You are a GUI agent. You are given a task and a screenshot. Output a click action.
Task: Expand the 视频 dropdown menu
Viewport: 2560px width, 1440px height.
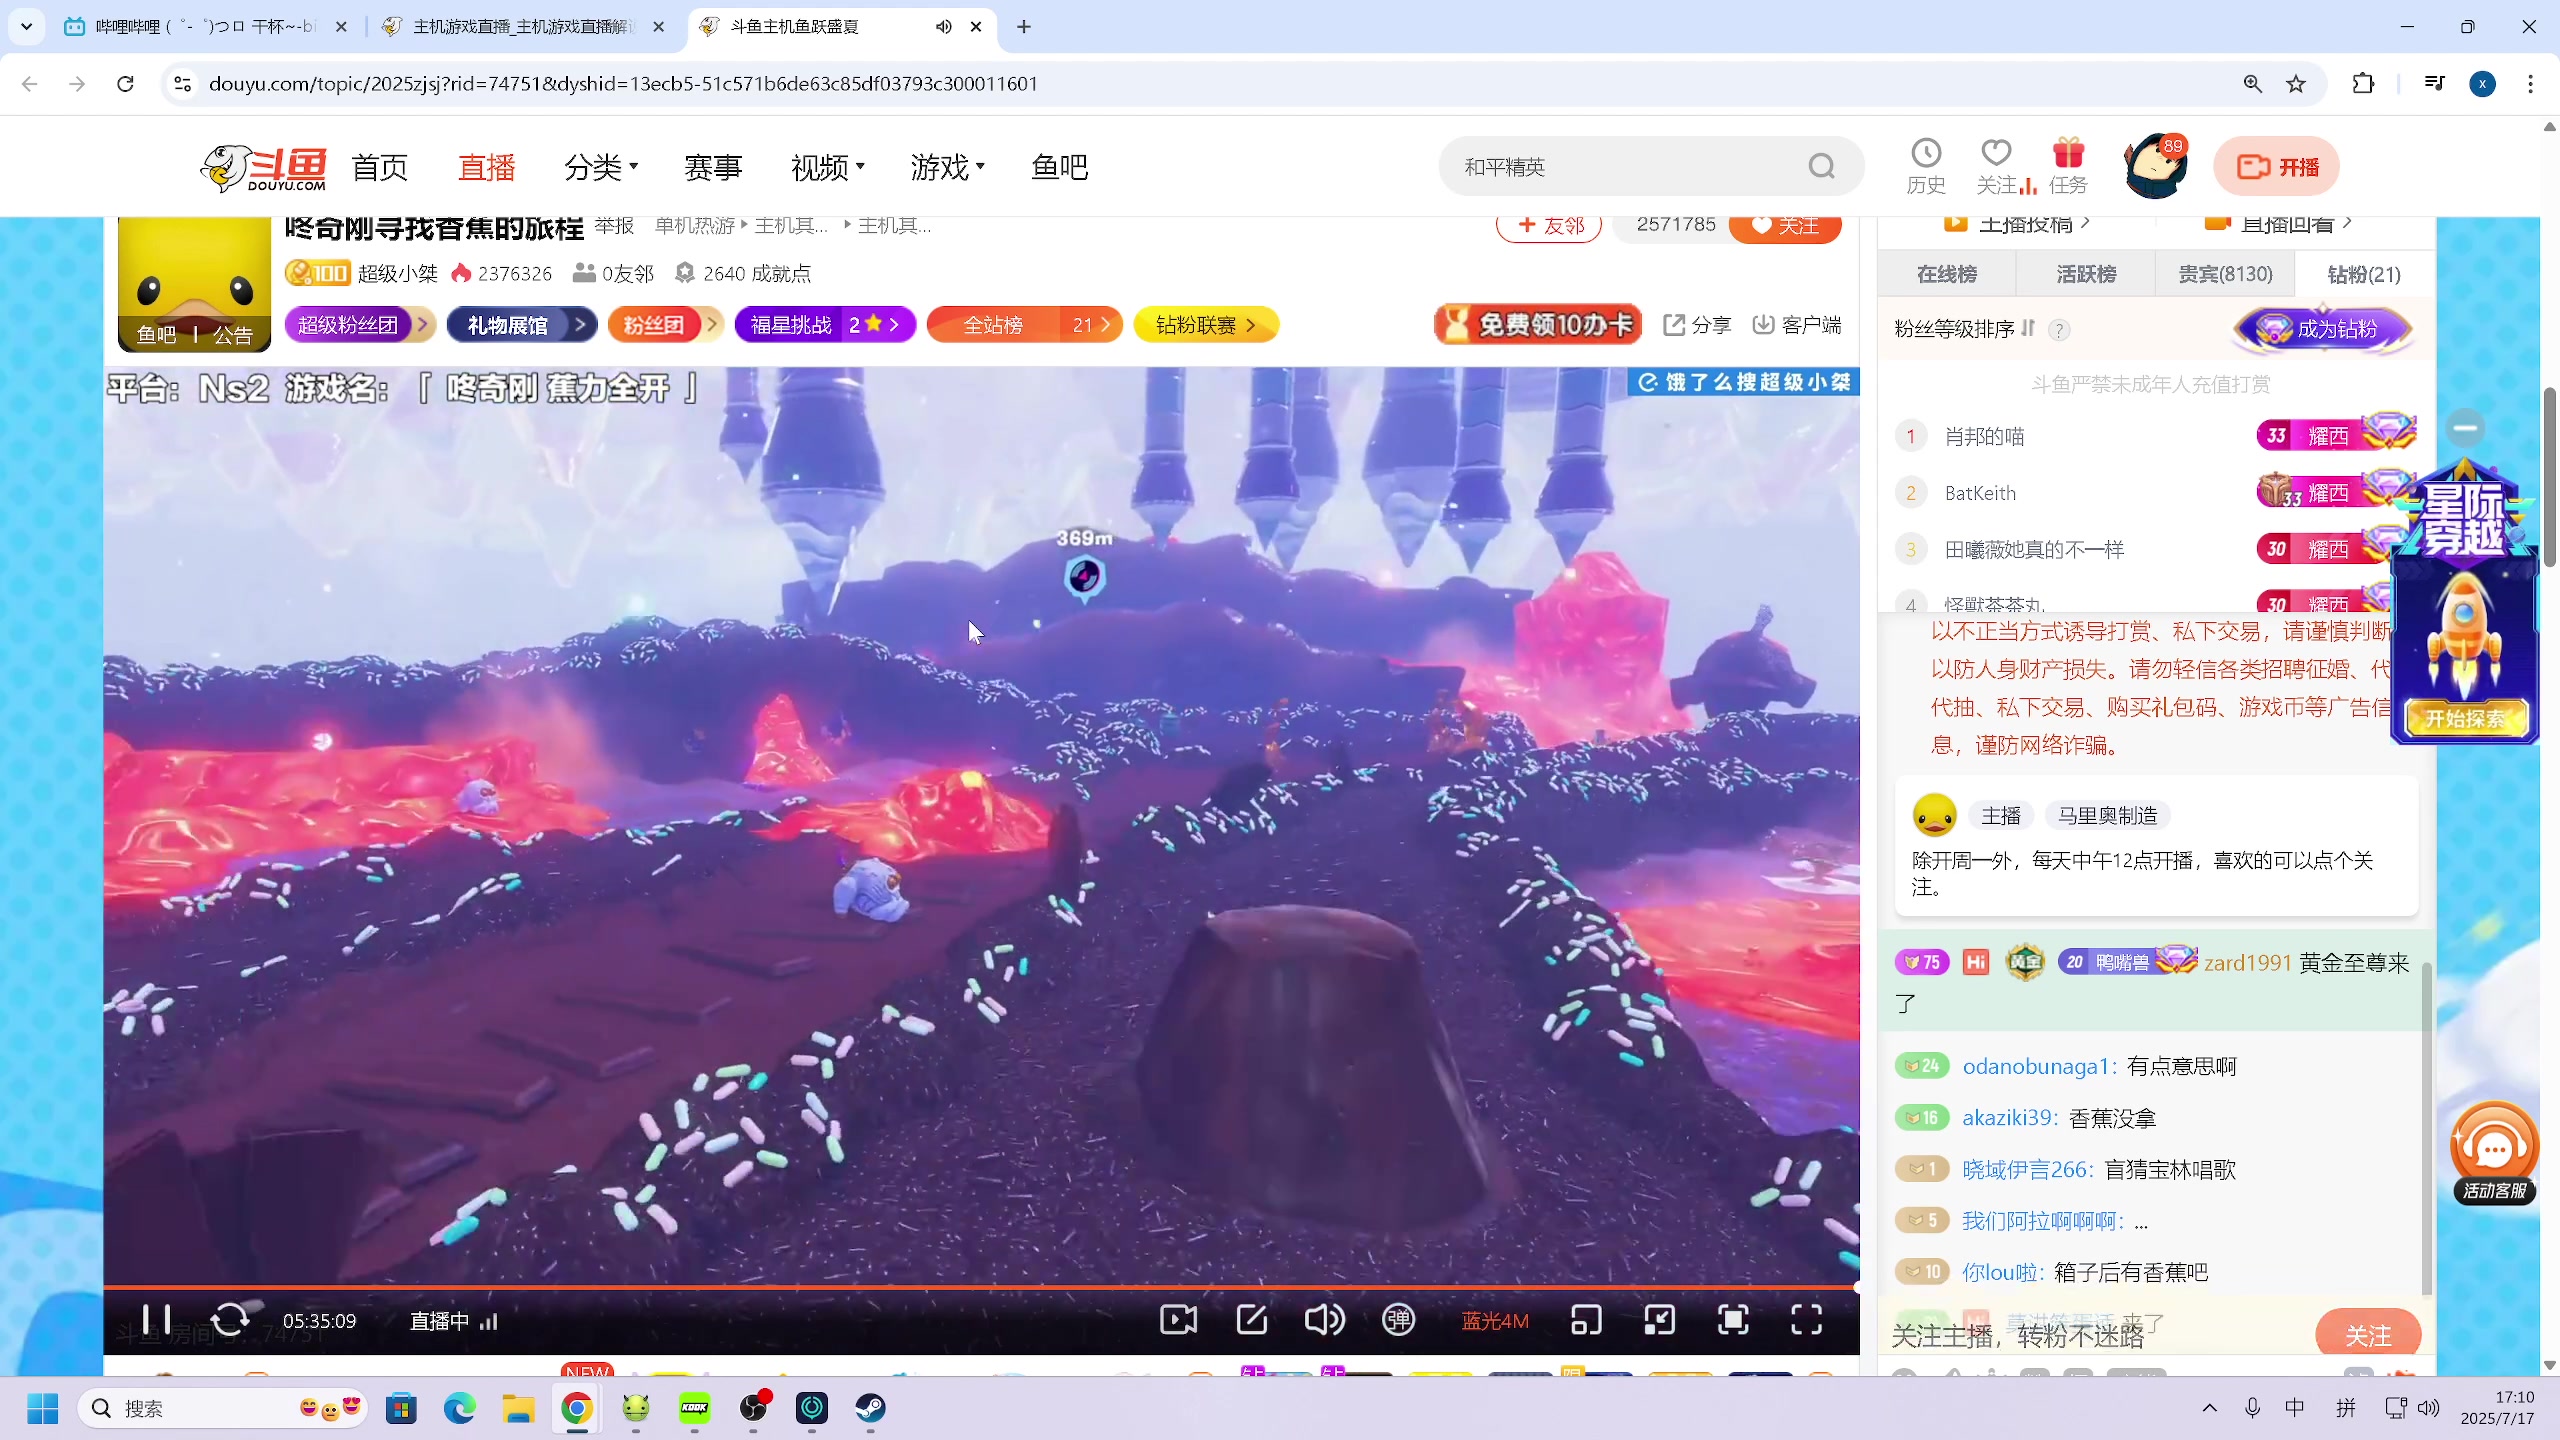[x=827, y=167]
